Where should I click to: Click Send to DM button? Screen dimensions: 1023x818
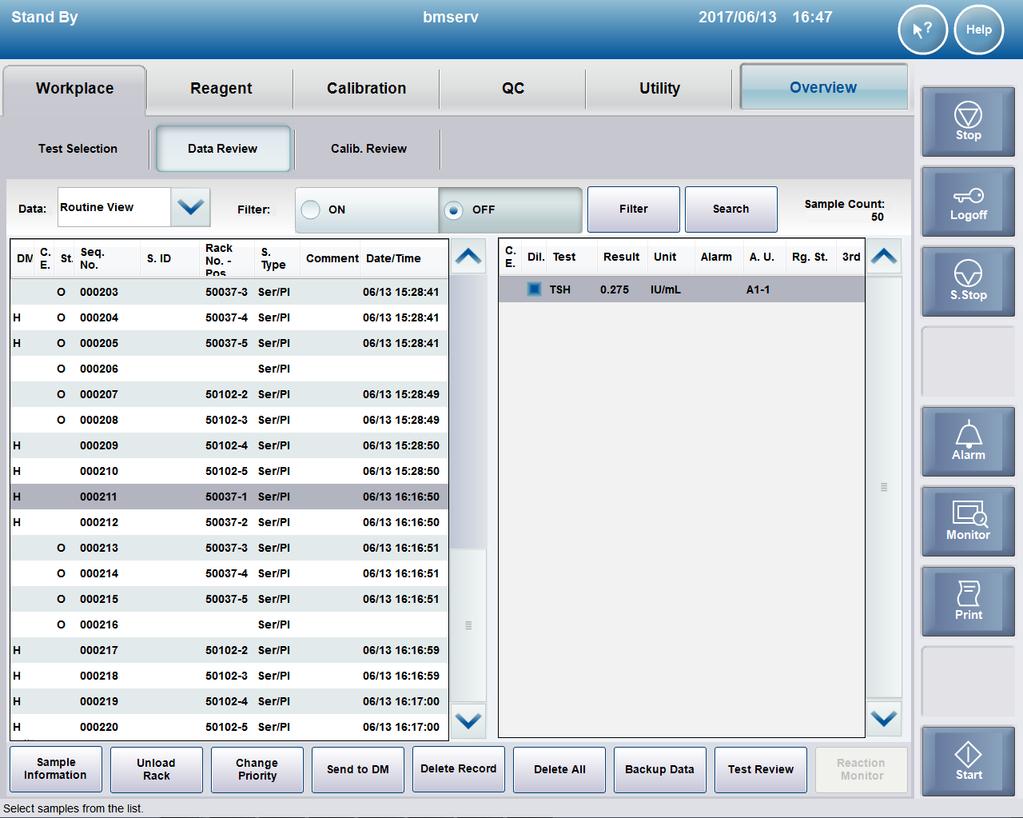358,769
